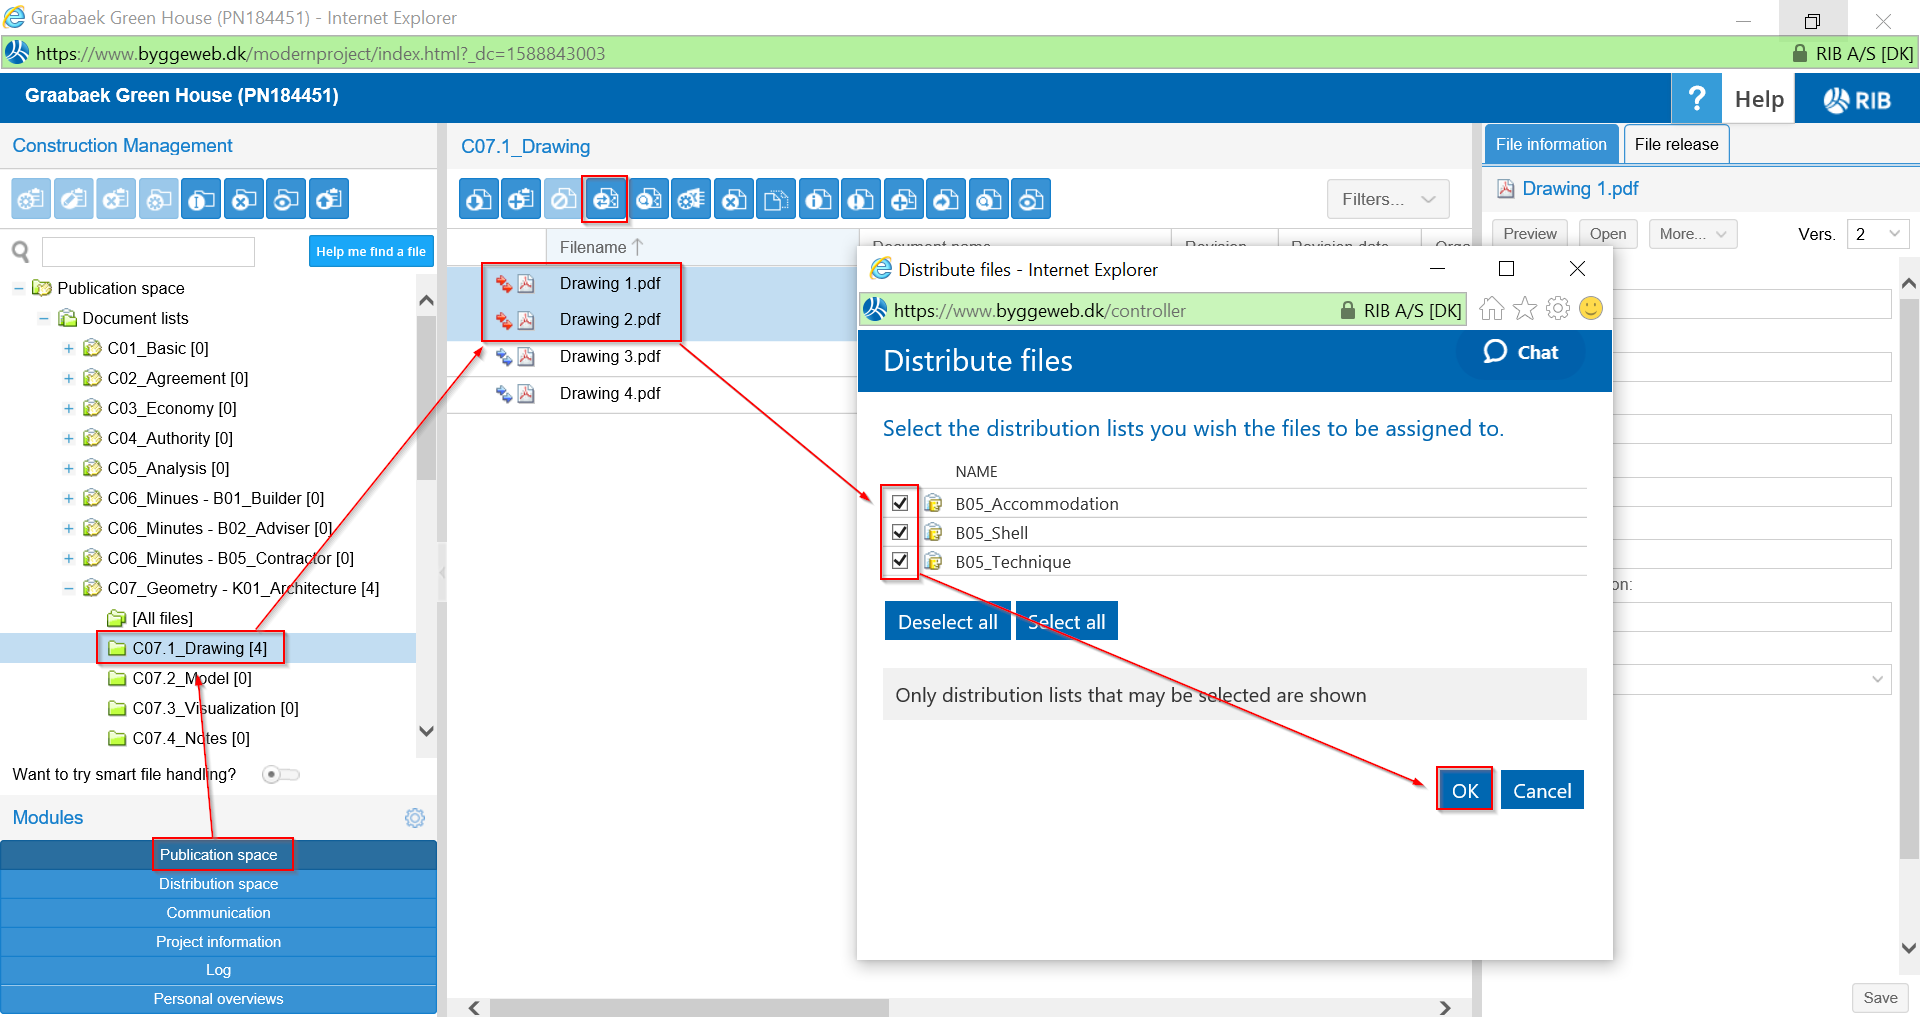Image resolution: width=1920 pixels, height=1017 pixels.
Task: Open the Filters dropdown
Action: click(x=1388, y=200)
